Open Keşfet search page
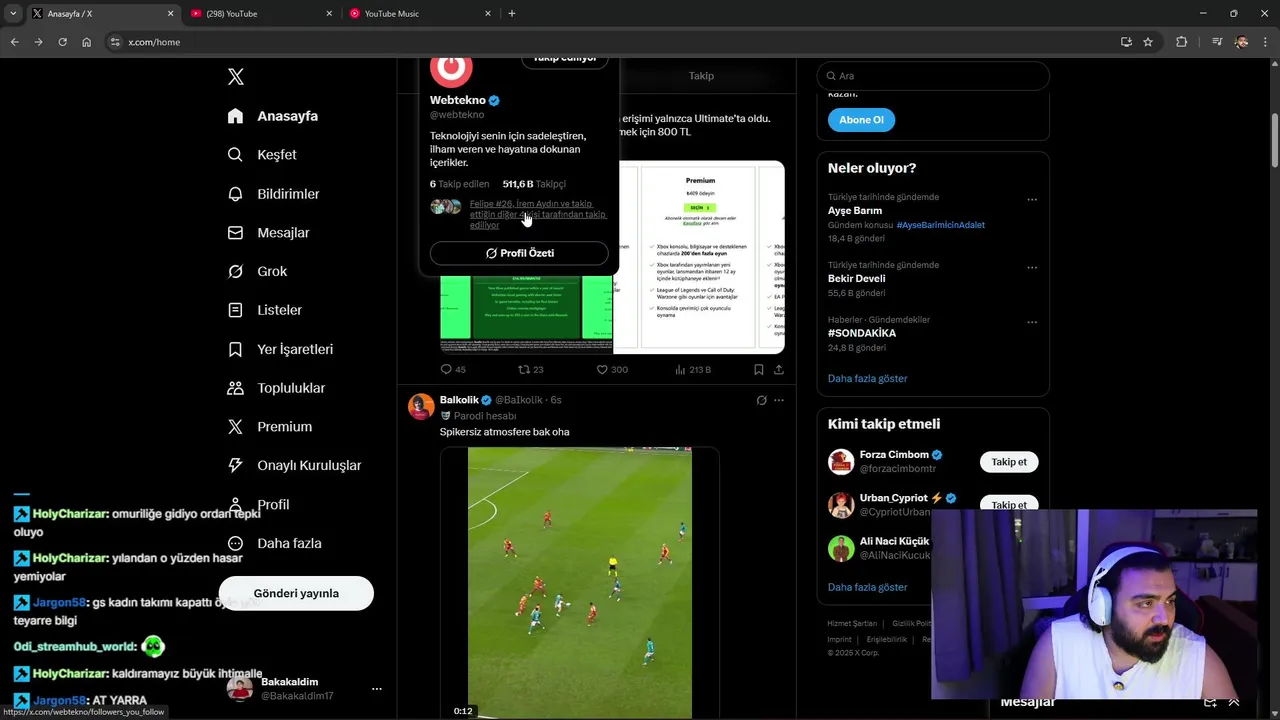 262,155
